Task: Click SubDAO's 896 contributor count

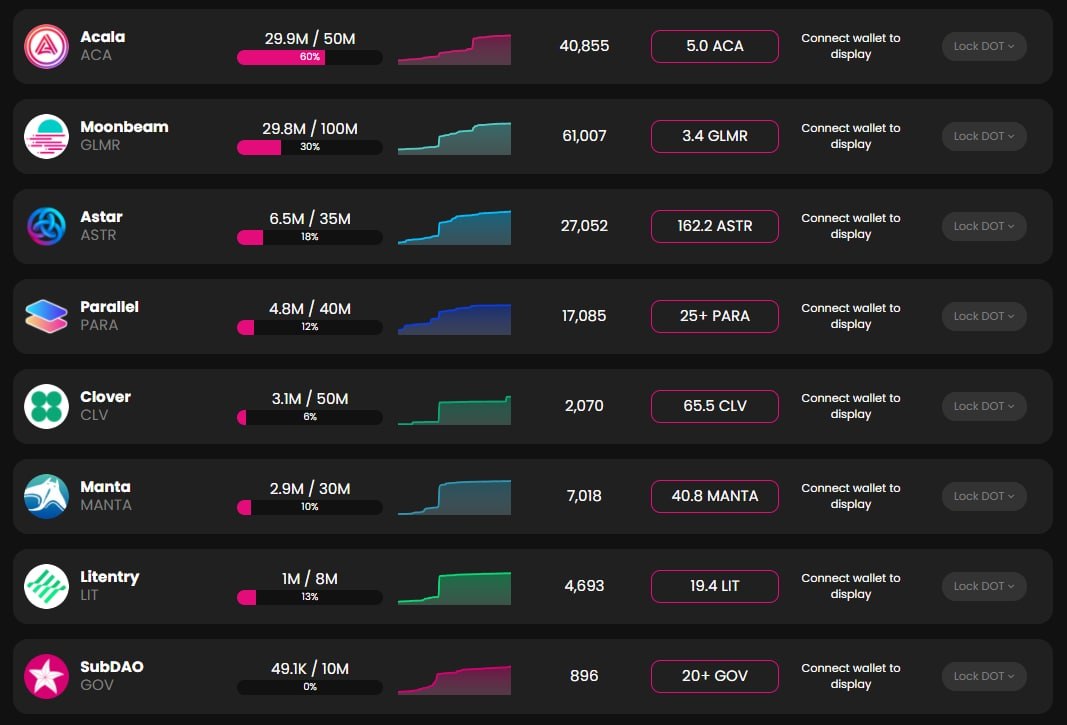Action: pyautogui.click(x=584, y=676)
